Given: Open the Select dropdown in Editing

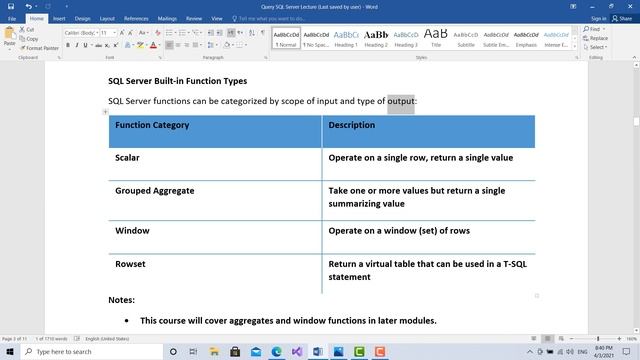Looking at the screenshot, I should click(596, 47).
